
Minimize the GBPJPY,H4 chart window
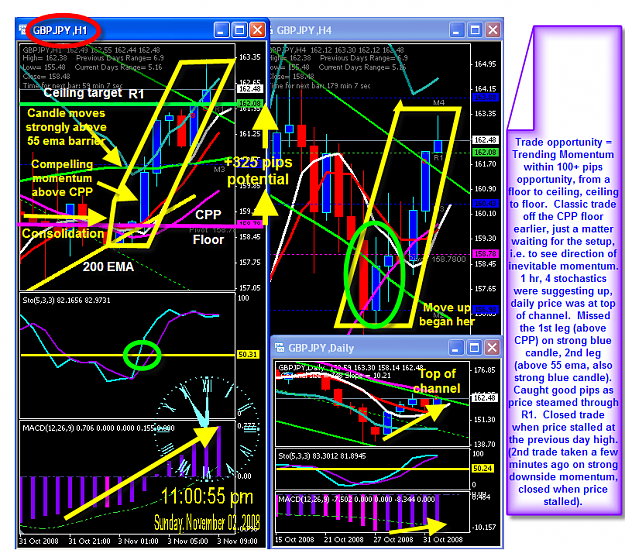point(457,30)
